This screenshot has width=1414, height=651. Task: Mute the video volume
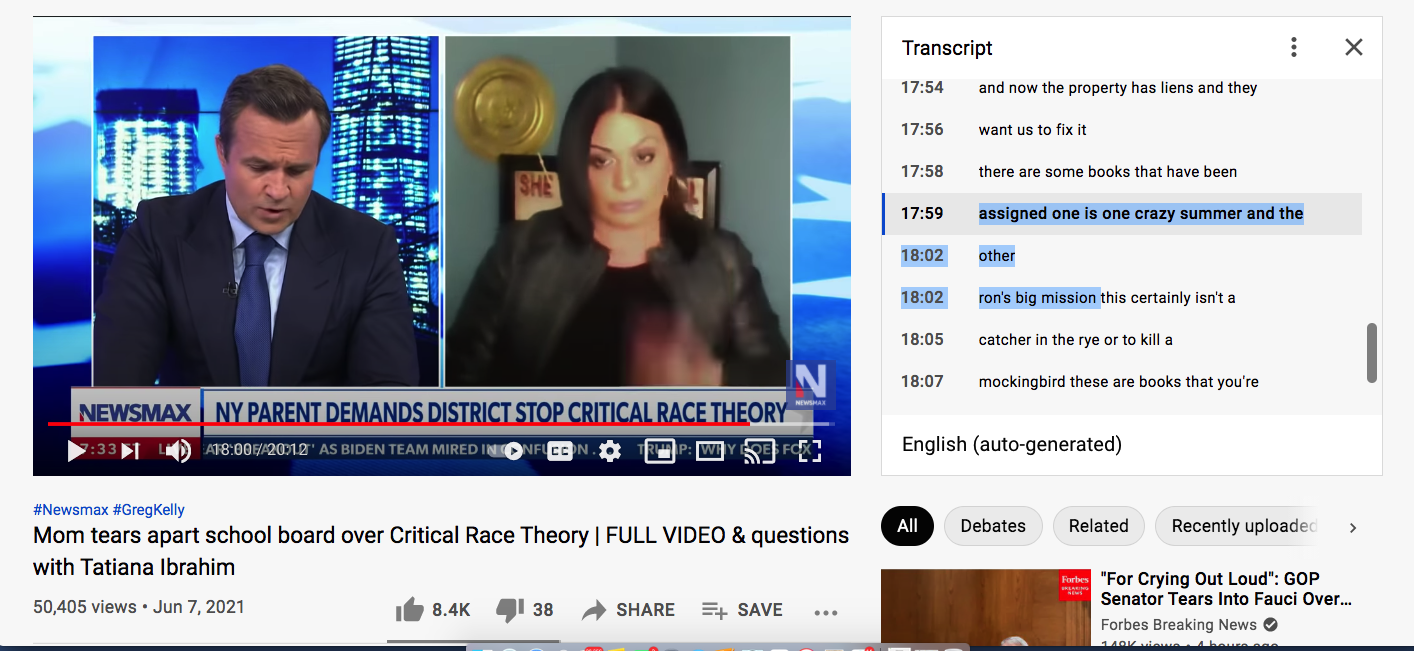[178, 451]
